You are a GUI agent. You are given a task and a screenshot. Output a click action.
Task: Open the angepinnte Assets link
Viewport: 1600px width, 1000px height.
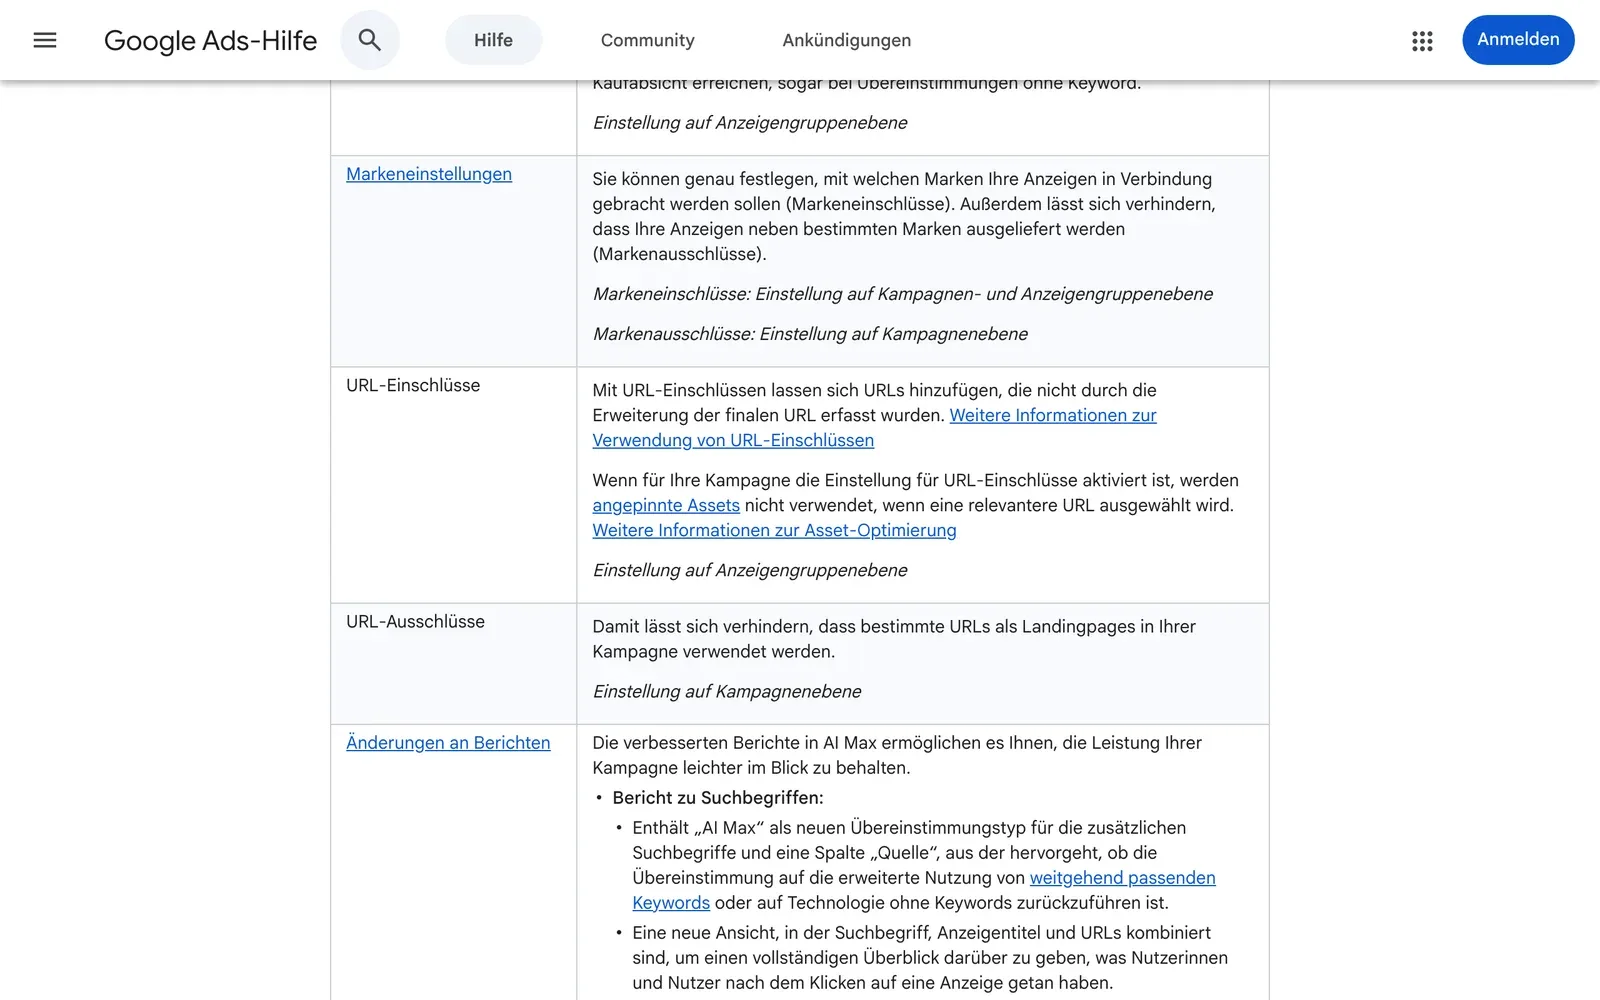click(x=666, y=505)
